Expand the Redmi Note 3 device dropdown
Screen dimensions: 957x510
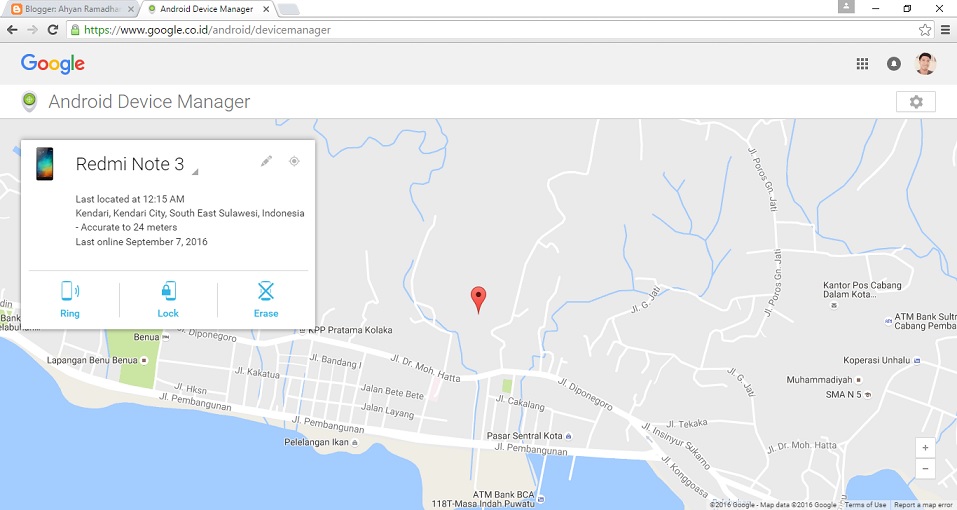[195, 172]
